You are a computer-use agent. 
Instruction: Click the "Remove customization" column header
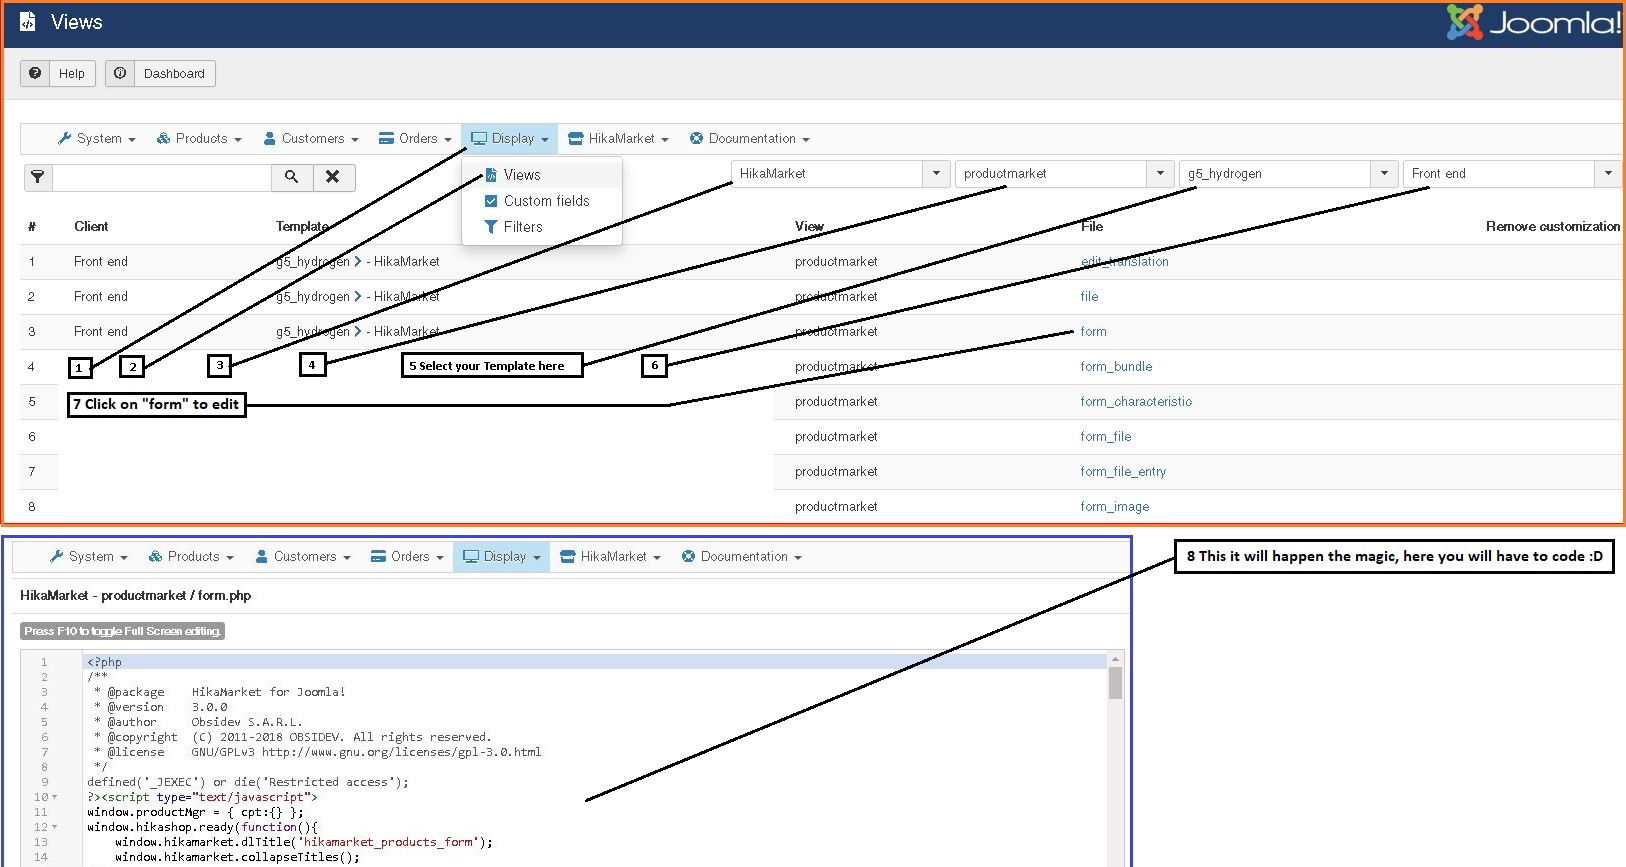click(1553, 227)
